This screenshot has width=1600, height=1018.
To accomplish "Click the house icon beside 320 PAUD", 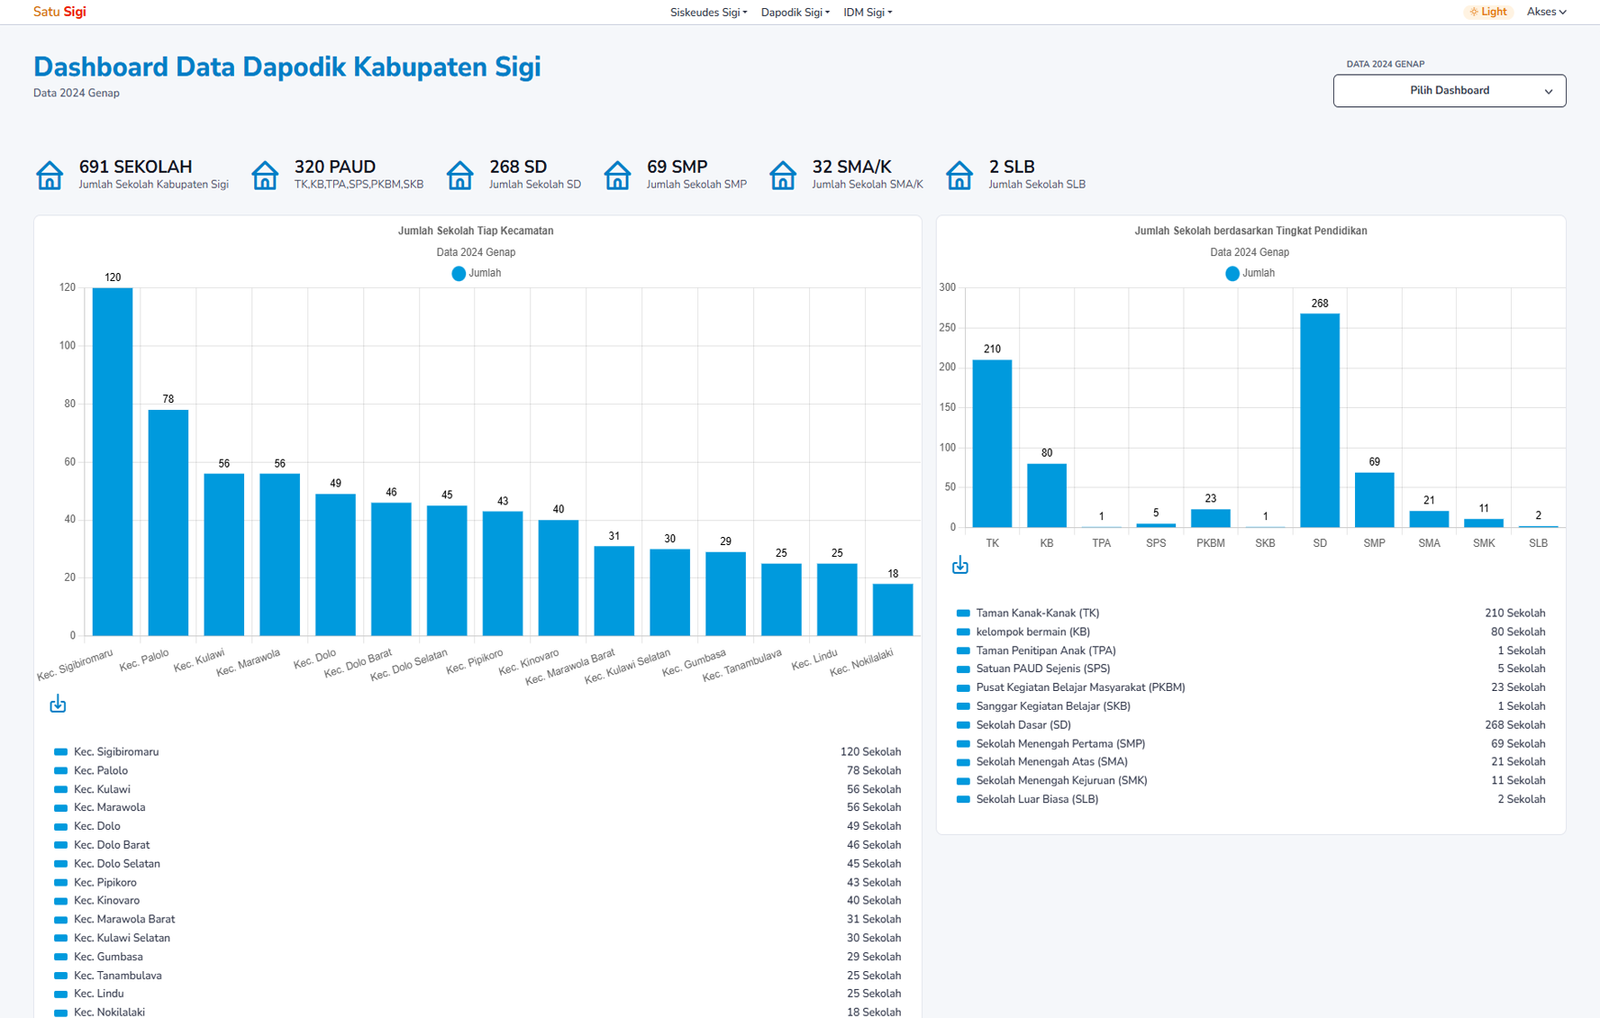I will 265,175.
